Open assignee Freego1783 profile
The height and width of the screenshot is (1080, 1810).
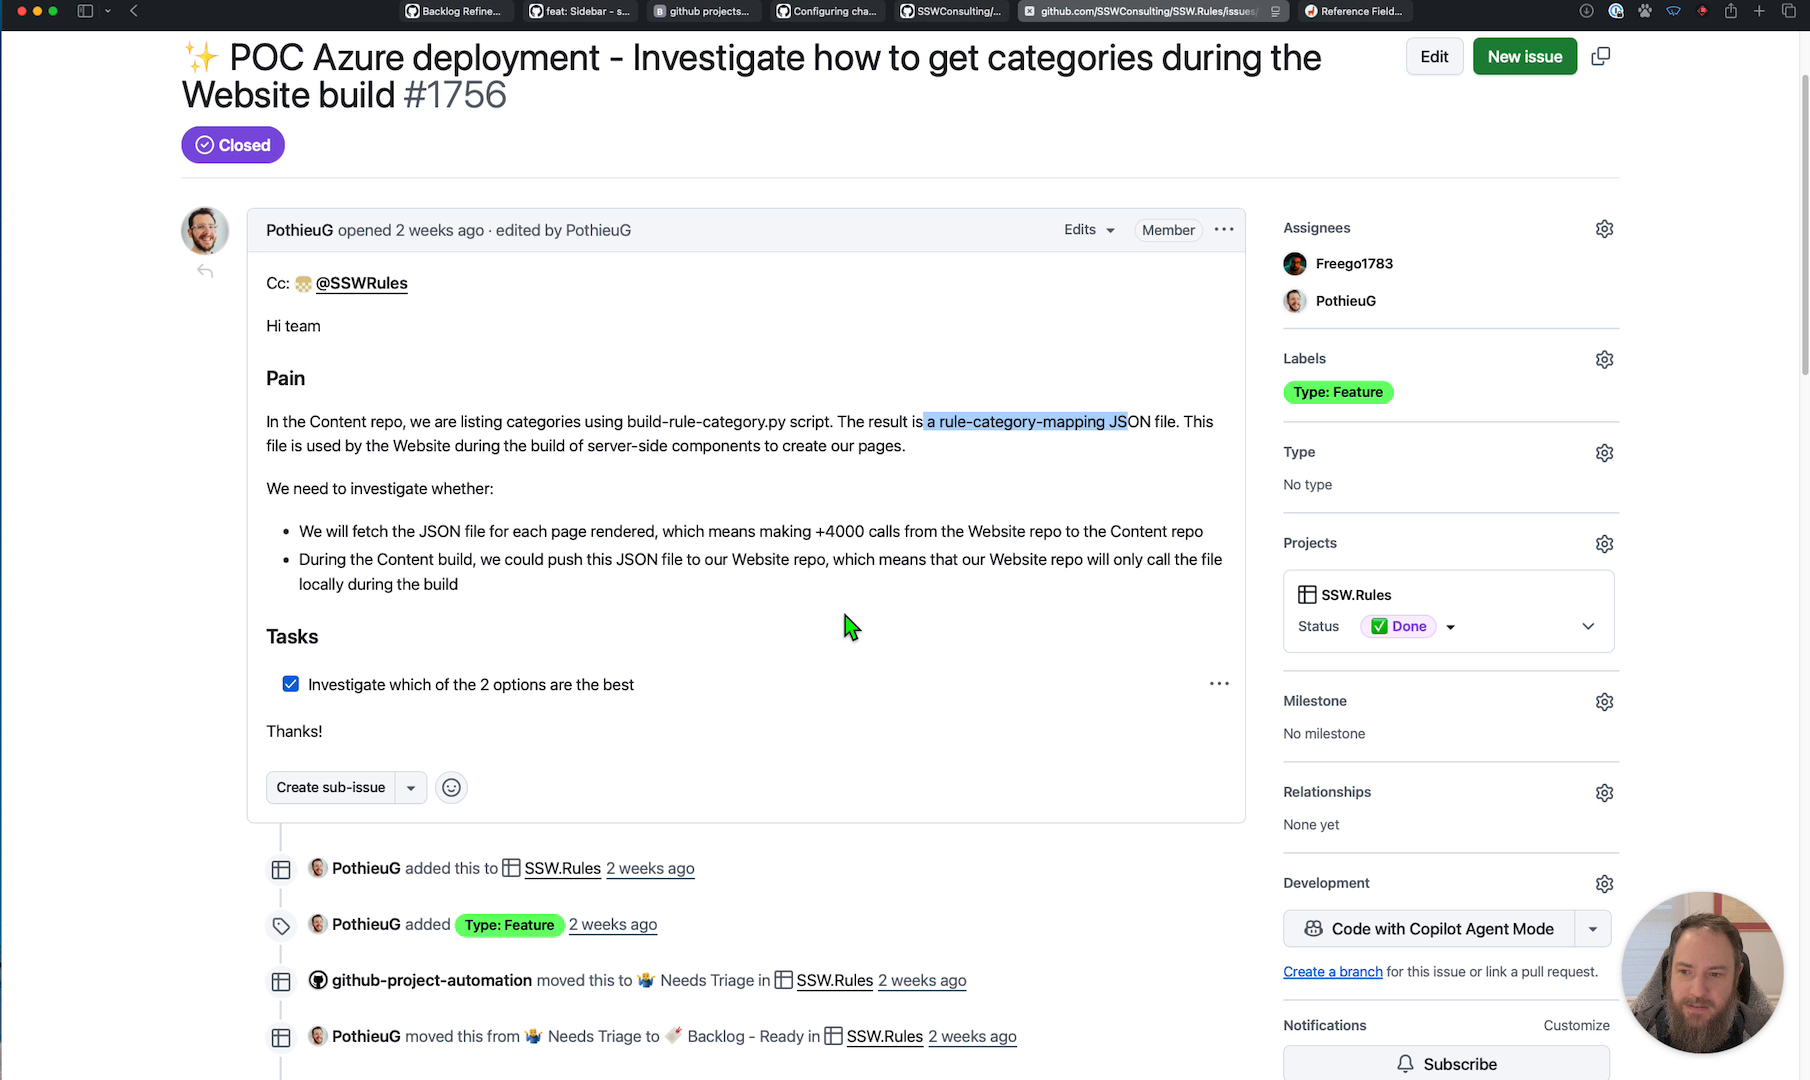click(x=1354, y=264)
